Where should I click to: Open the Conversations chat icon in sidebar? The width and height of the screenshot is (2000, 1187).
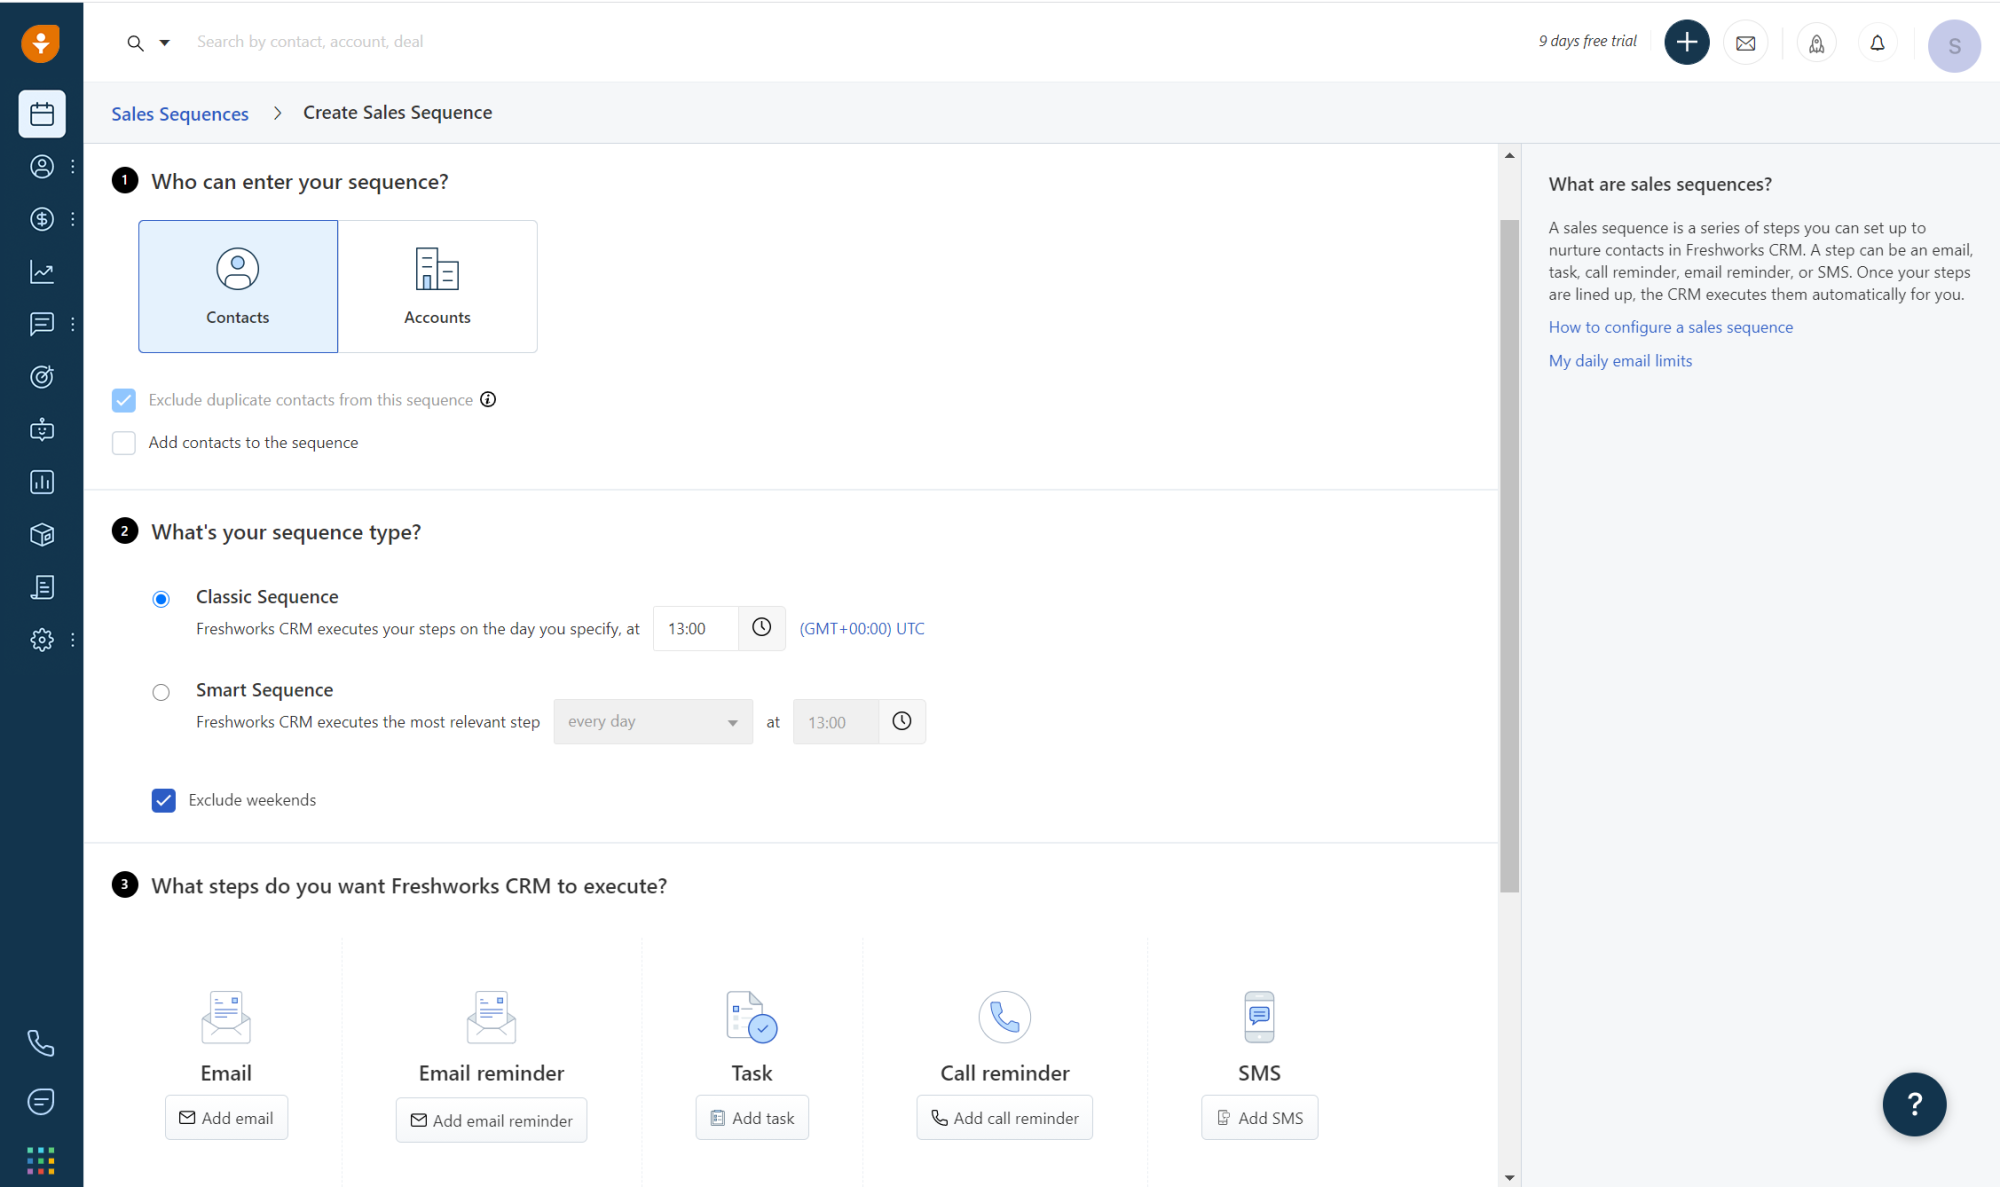tap(42, 323)
